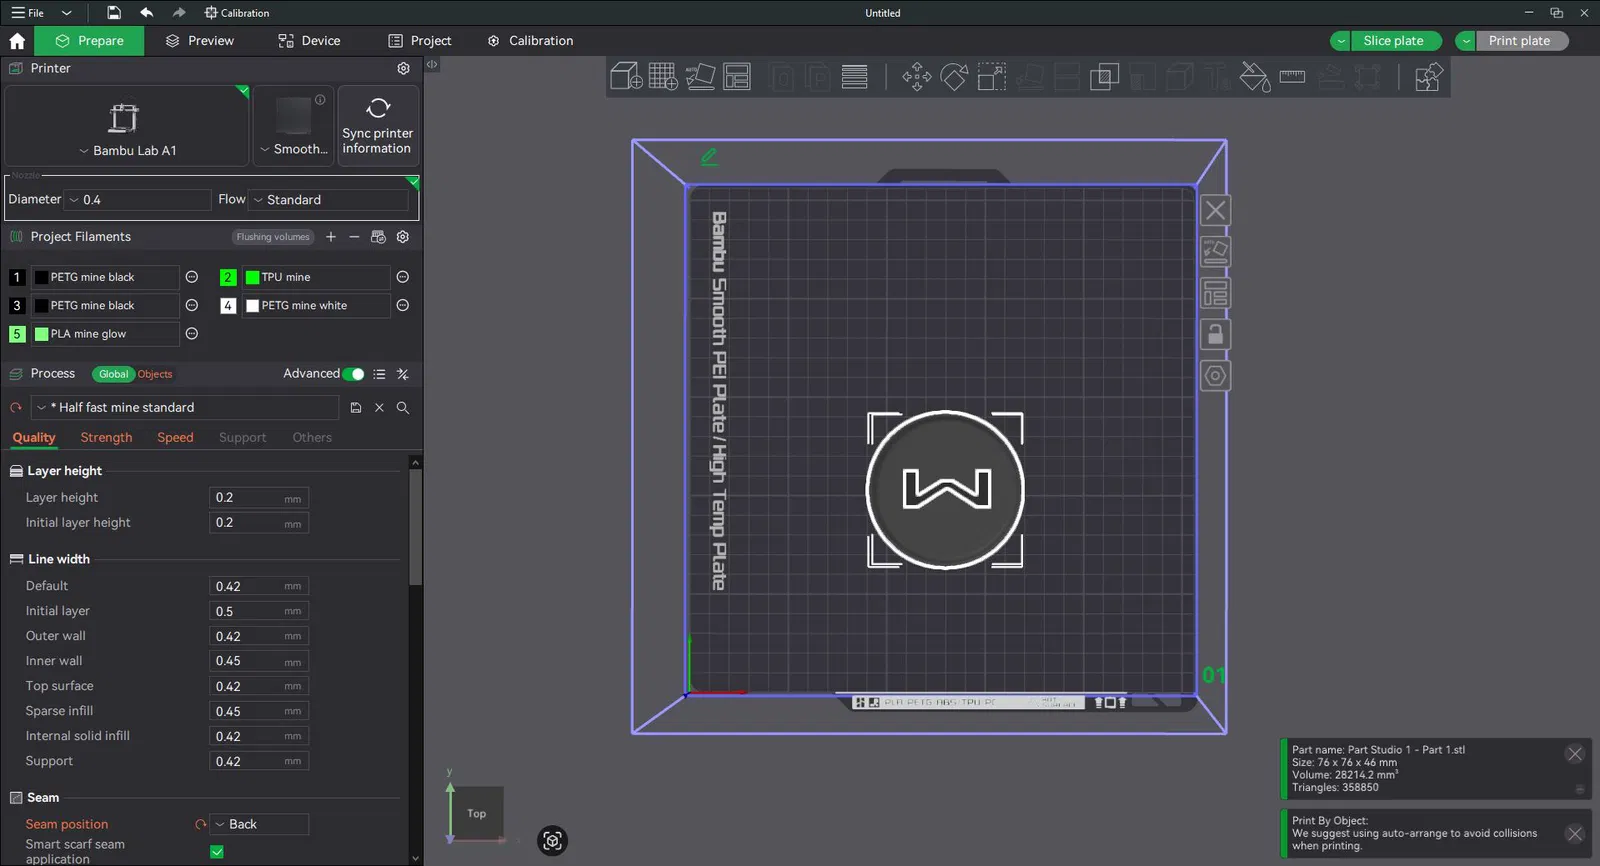Open the Seam position dropdown

258,825
